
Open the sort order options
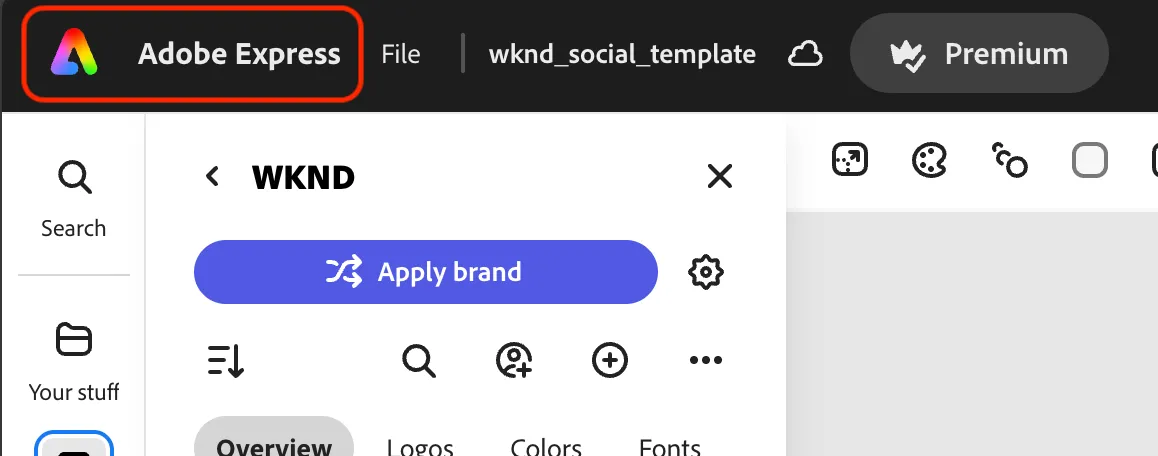(226, 361)
